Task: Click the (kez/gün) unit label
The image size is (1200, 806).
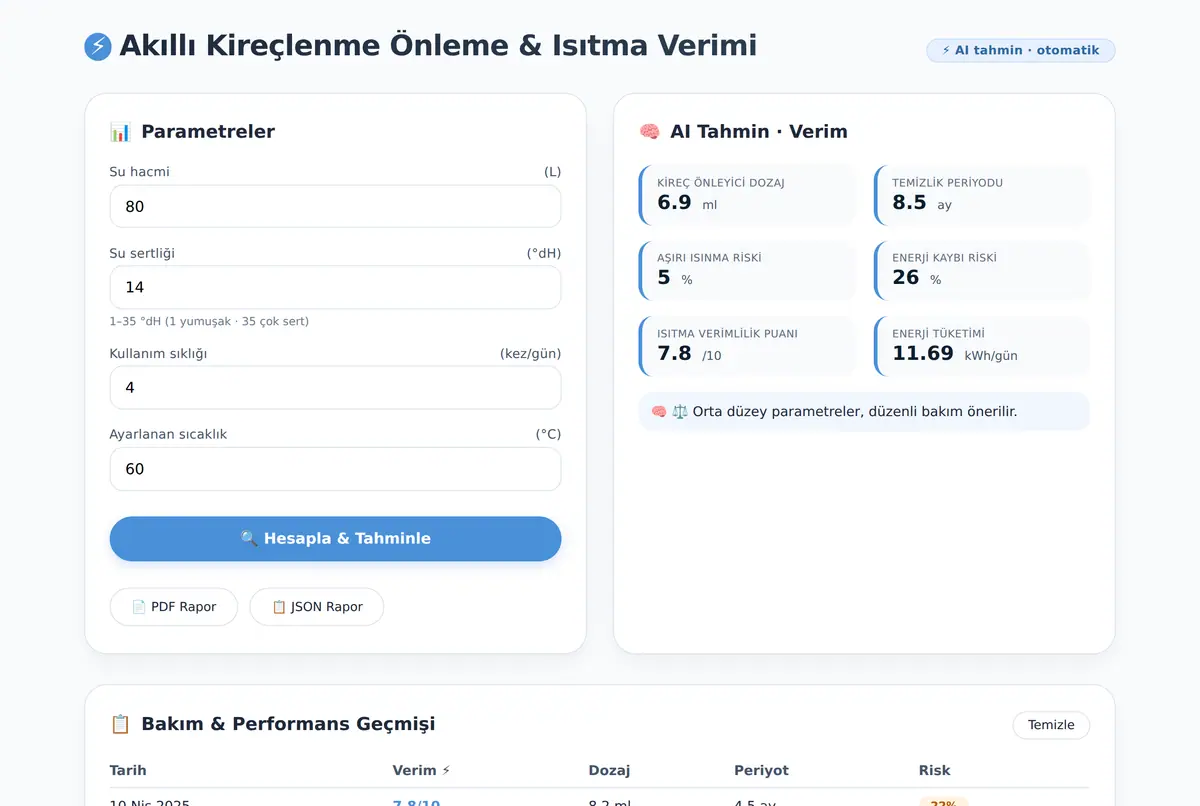Action: pyautogui.click(x=530, y=353)
